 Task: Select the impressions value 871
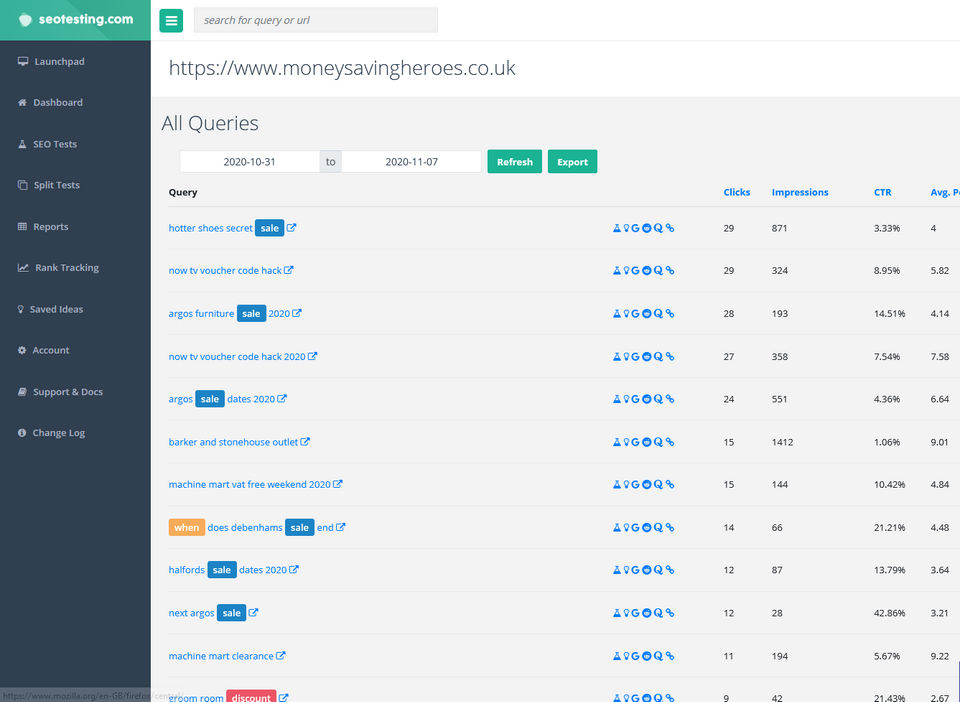coord(779,228)
